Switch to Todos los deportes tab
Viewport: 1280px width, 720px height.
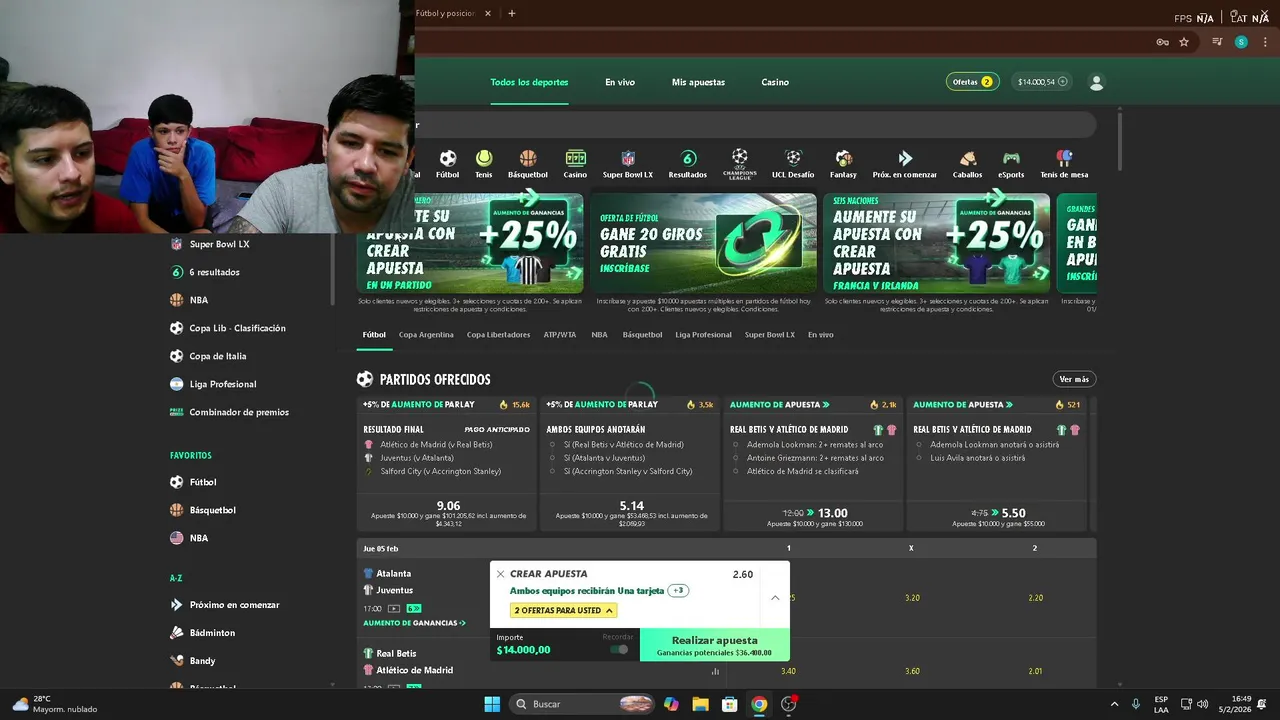point(529,82)
